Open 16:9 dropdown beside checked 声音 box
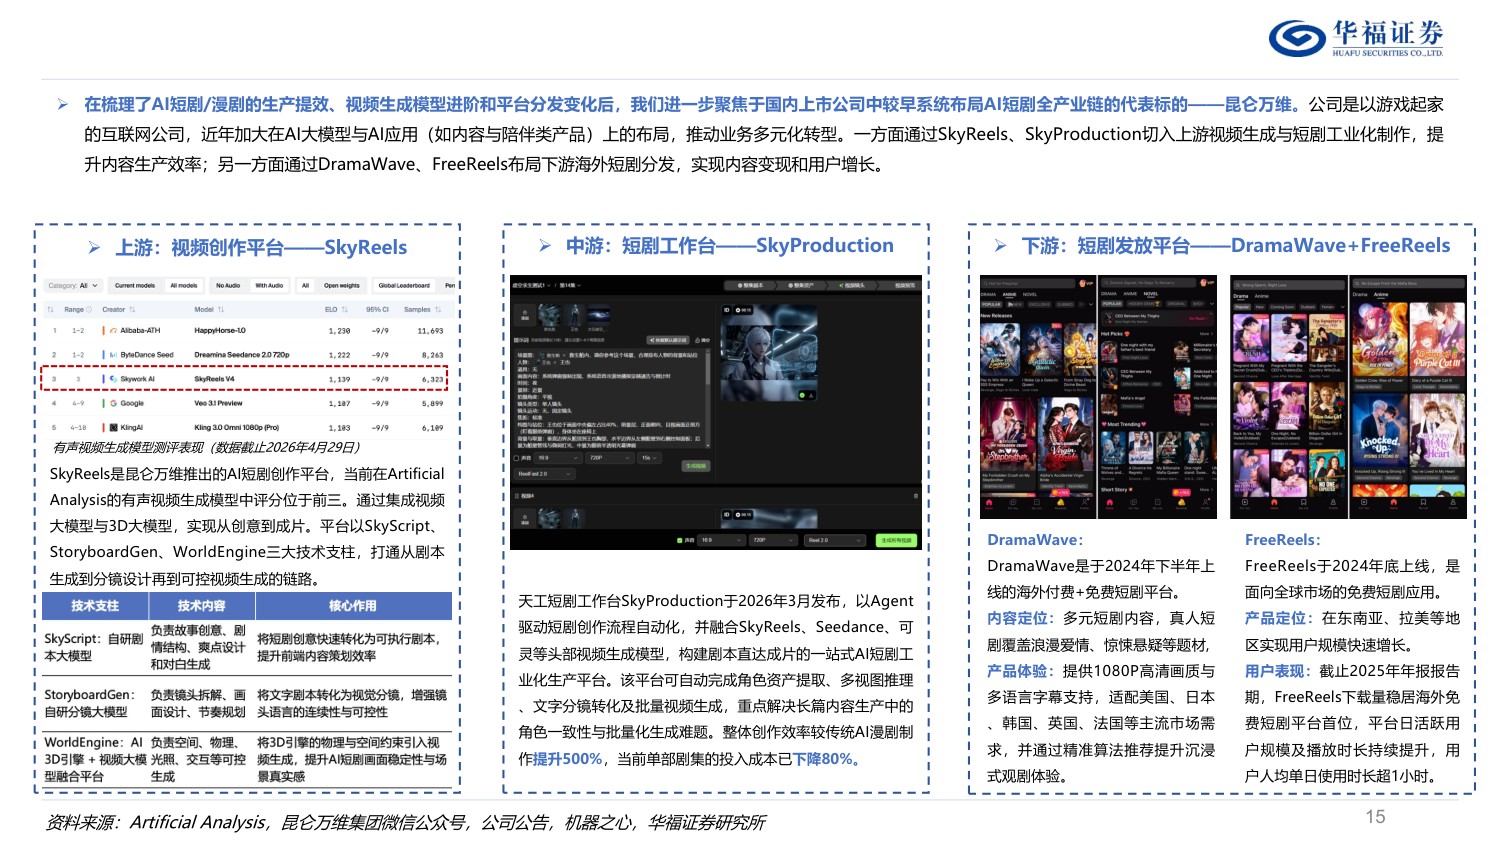Image resolution: width=1500 pixels, height=844 pixels. pyautogui.click(x=722, y=540)
